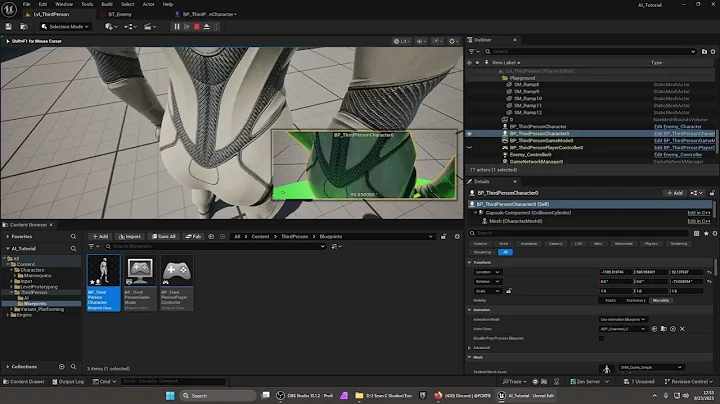The image size is (720, 404).
Task: Open the Blueprints toolbar dropdown
Action: point(130,27)
